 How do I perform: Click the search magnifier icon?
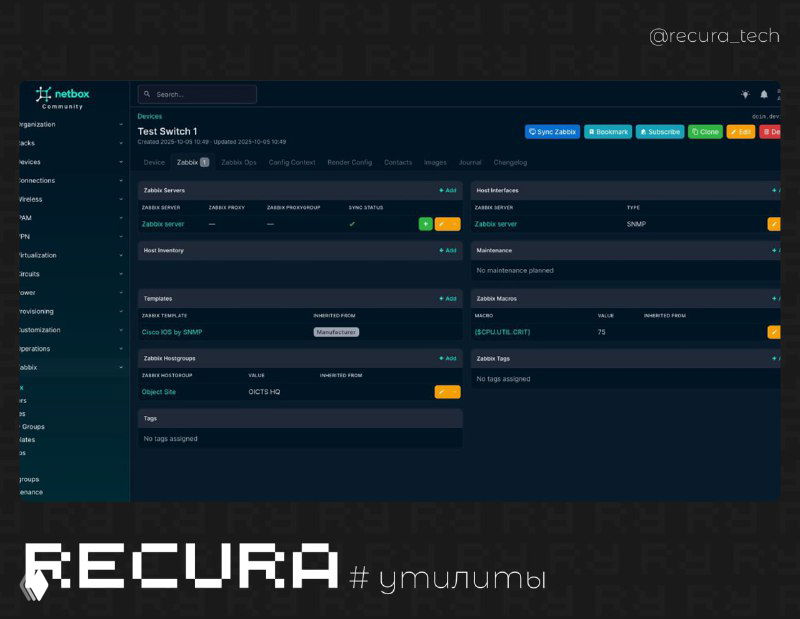(148, 93)
